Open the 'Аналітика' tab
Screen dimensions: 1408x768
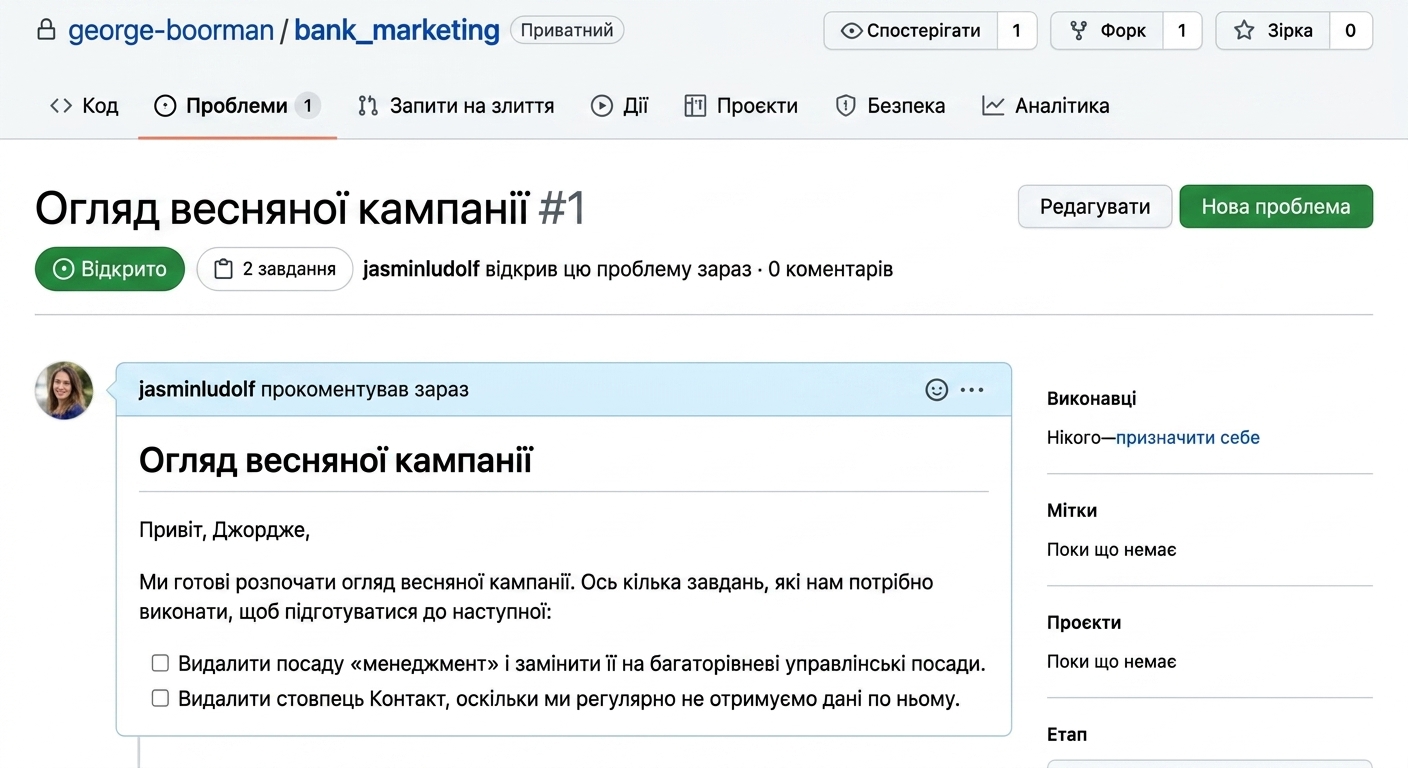tap(1045, 105)
